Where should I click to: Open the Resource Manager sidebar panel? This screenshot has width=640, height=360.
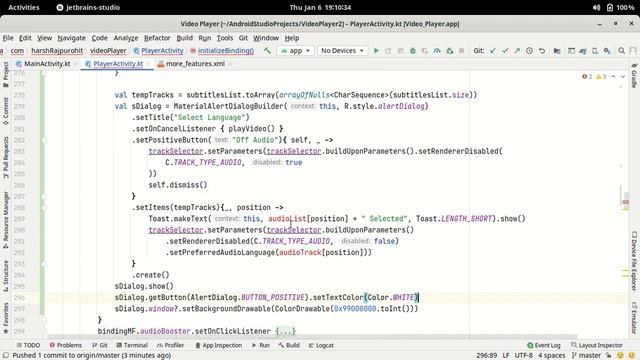(6, 220)
